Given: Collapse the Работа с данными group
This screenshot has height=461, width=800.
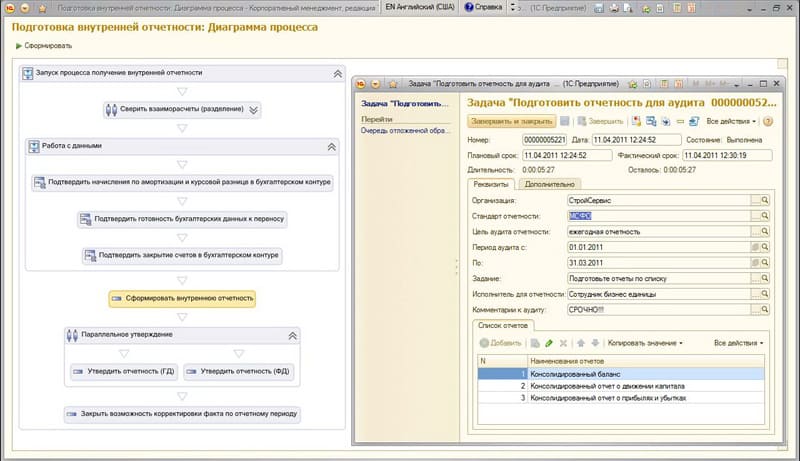Looking at the screenshot, I should pos(332,147).
